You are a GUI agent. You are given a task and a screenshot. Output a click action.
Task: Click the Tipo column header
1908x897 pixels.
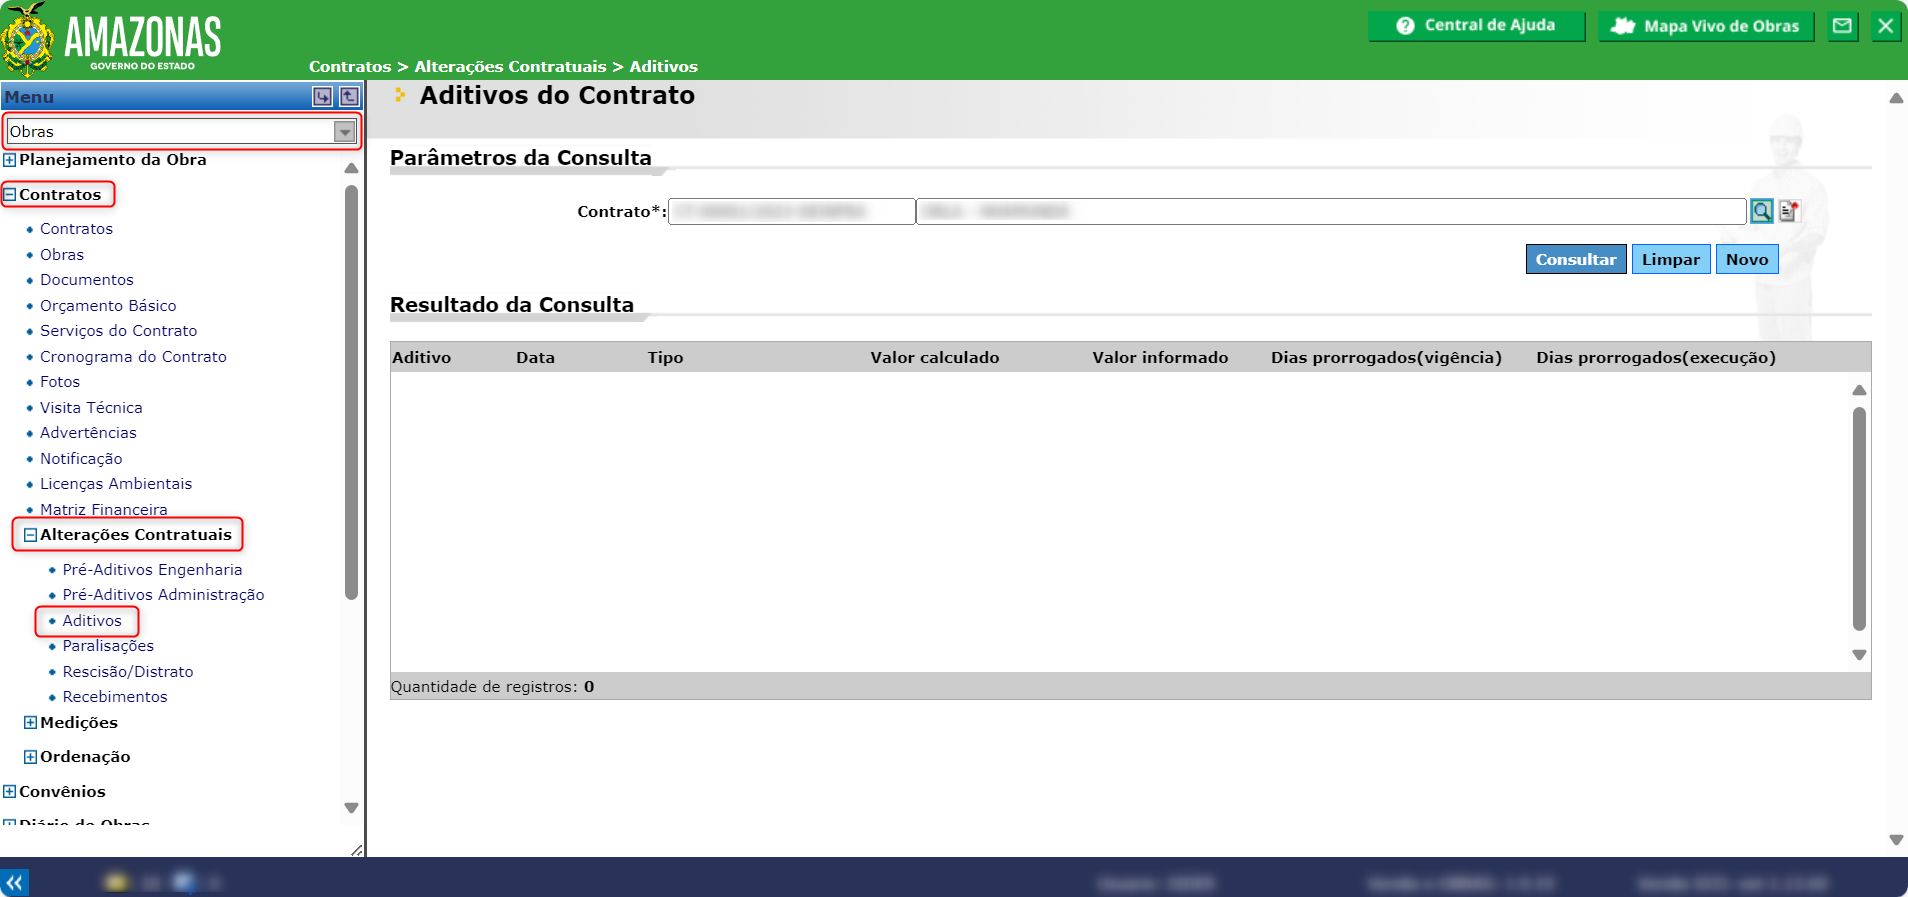(665, 358)
